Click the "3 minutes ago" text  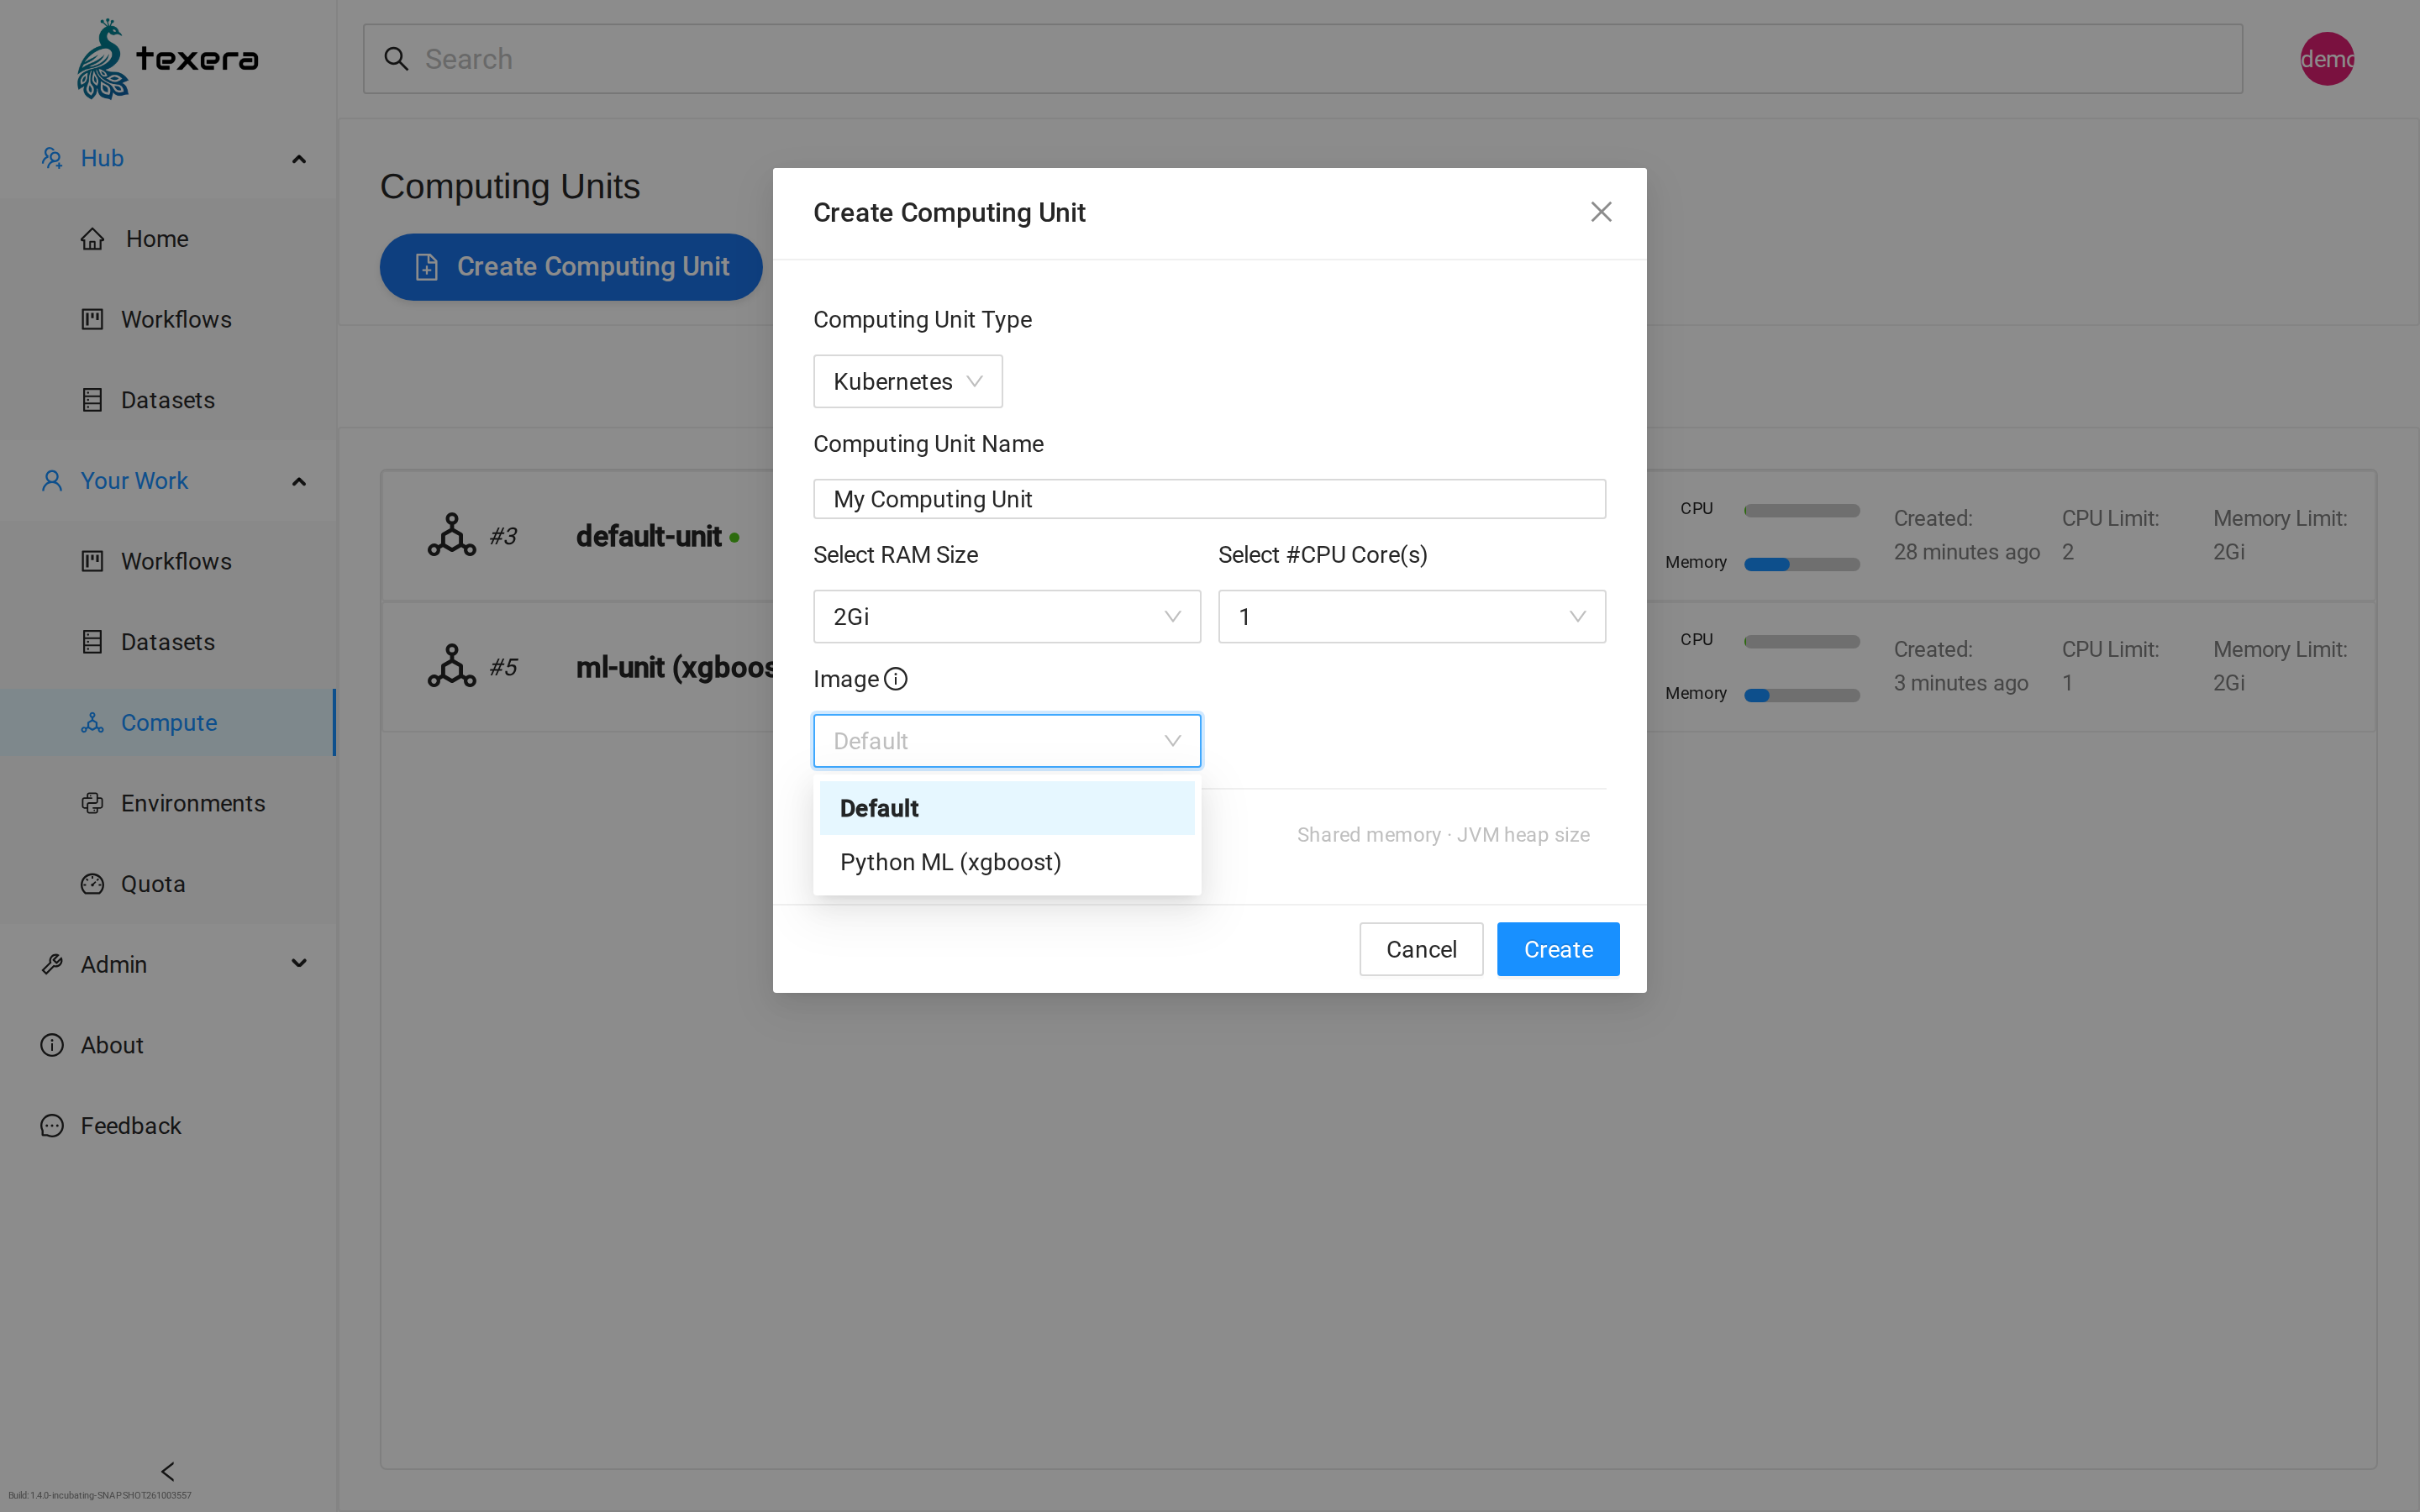coord(1960,683)
